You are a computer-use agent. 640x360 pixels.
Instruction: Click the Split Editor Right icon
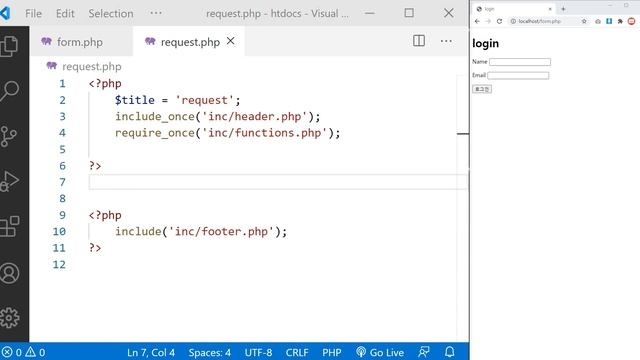419,41
